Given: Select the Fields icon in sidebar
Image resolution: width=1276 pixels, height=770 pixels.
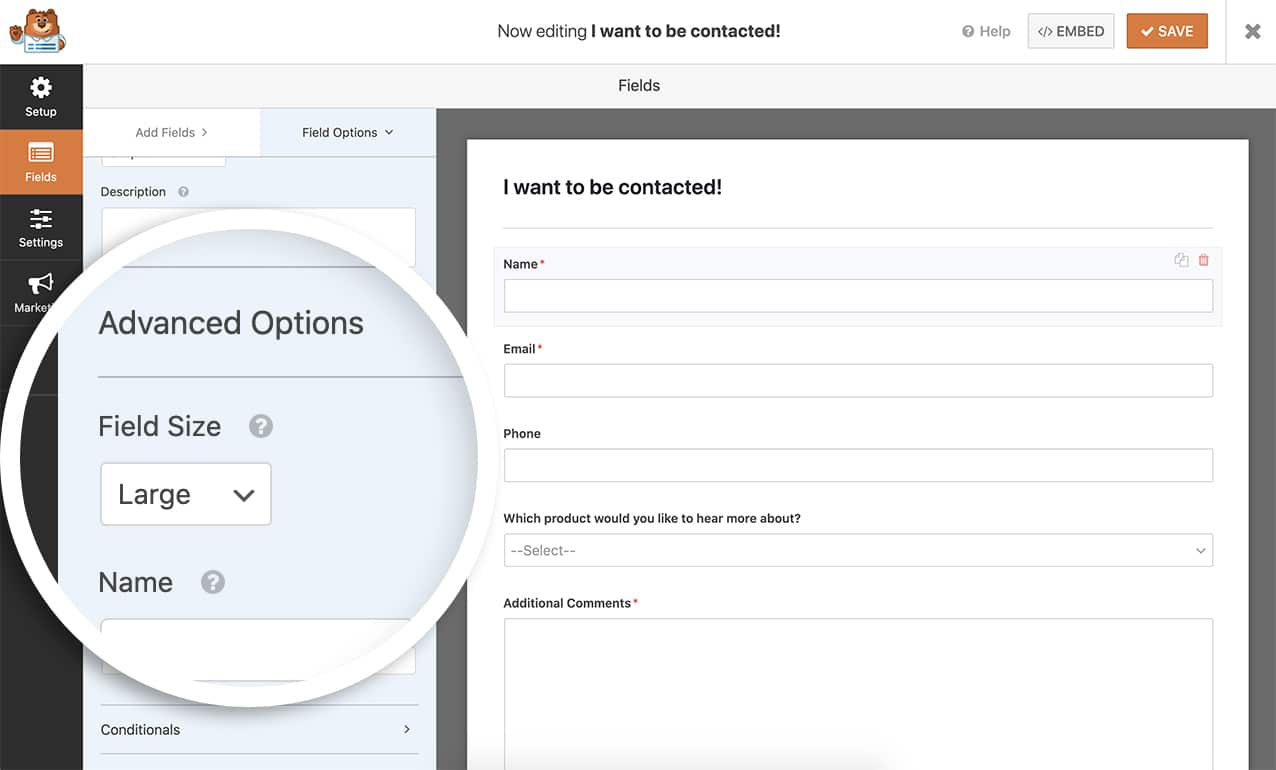Looking at the screenshot, I should (x=40, y=162).
